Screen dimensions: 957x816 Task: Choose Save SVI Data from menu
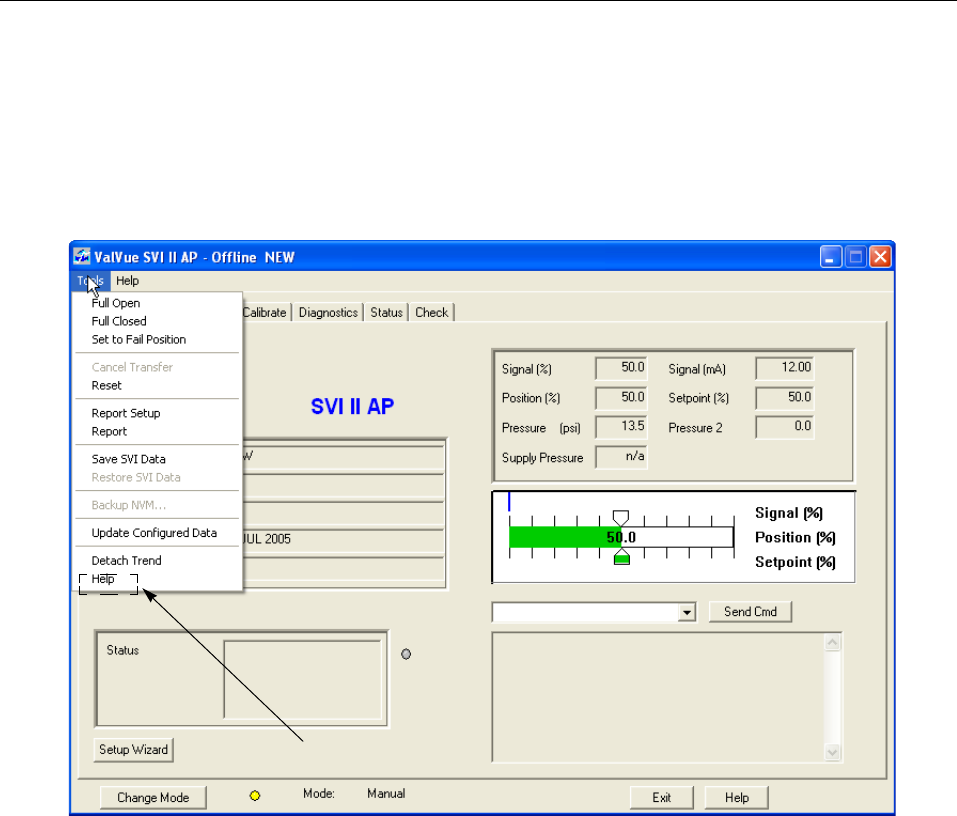click(x=128, y=459)
